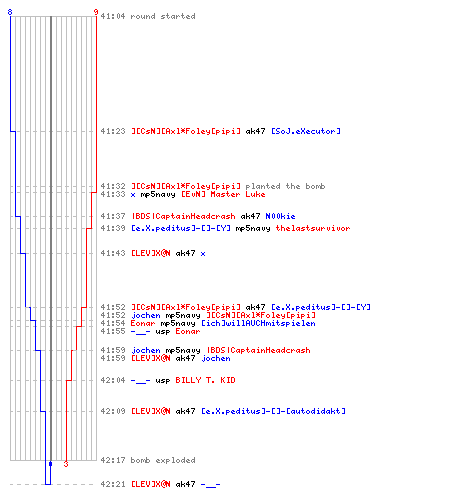Viewport: 450px width, 500px height.
Task: Click the red team count 9 label
Action: click(x=96, y=12)
